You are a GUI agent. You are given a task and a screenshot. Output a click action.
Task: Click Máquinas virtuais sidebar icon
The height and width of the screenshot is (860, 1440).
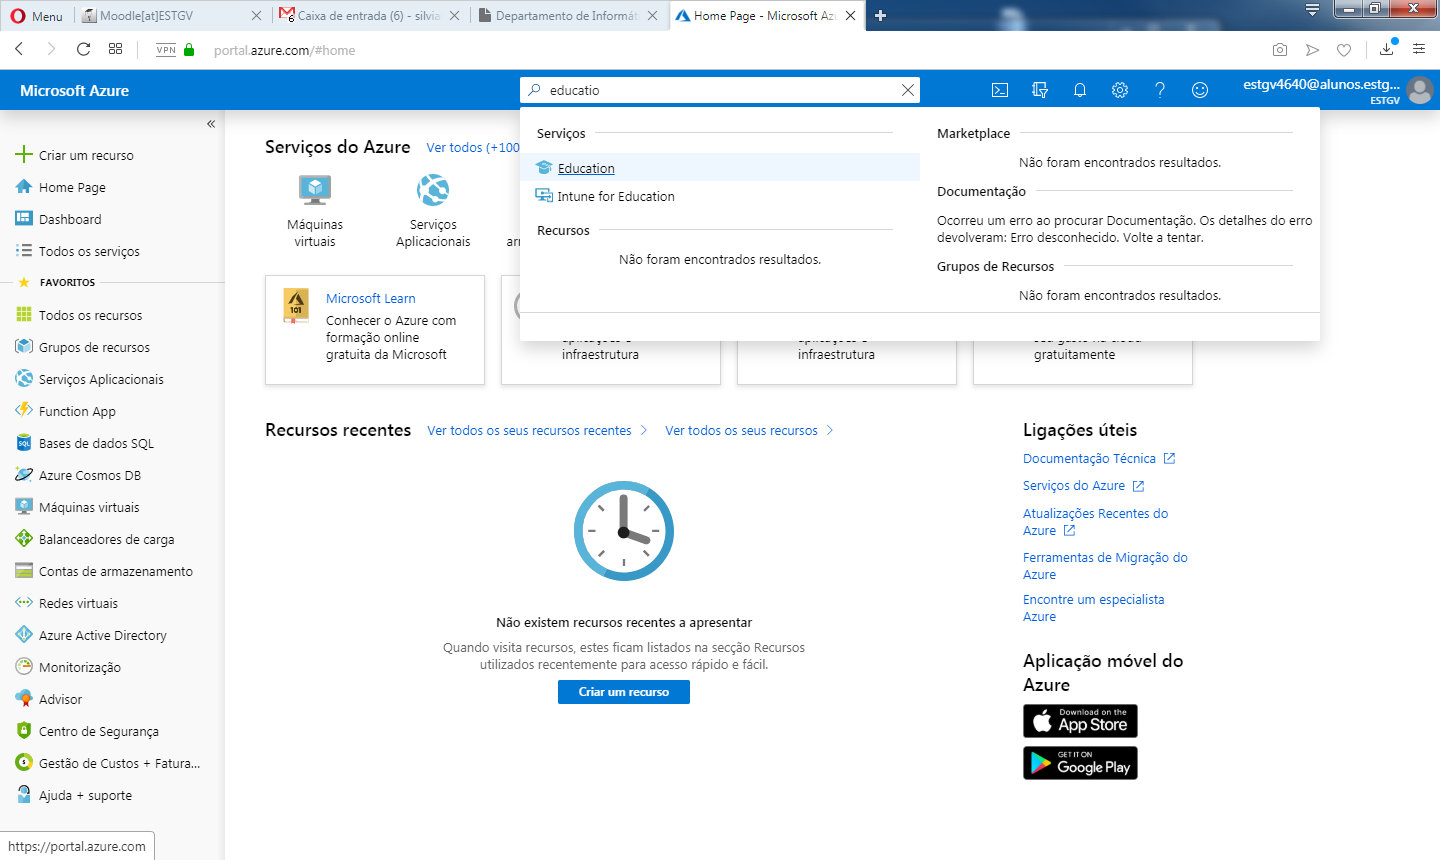(x=24, y=507)
